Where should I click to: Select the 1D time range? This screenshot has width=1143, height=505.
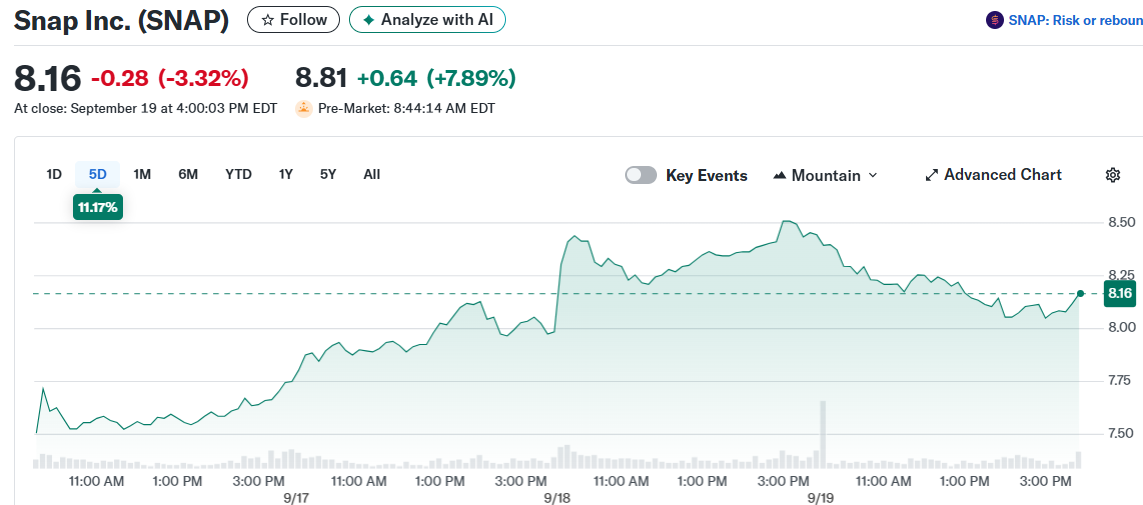click(54, 175)
